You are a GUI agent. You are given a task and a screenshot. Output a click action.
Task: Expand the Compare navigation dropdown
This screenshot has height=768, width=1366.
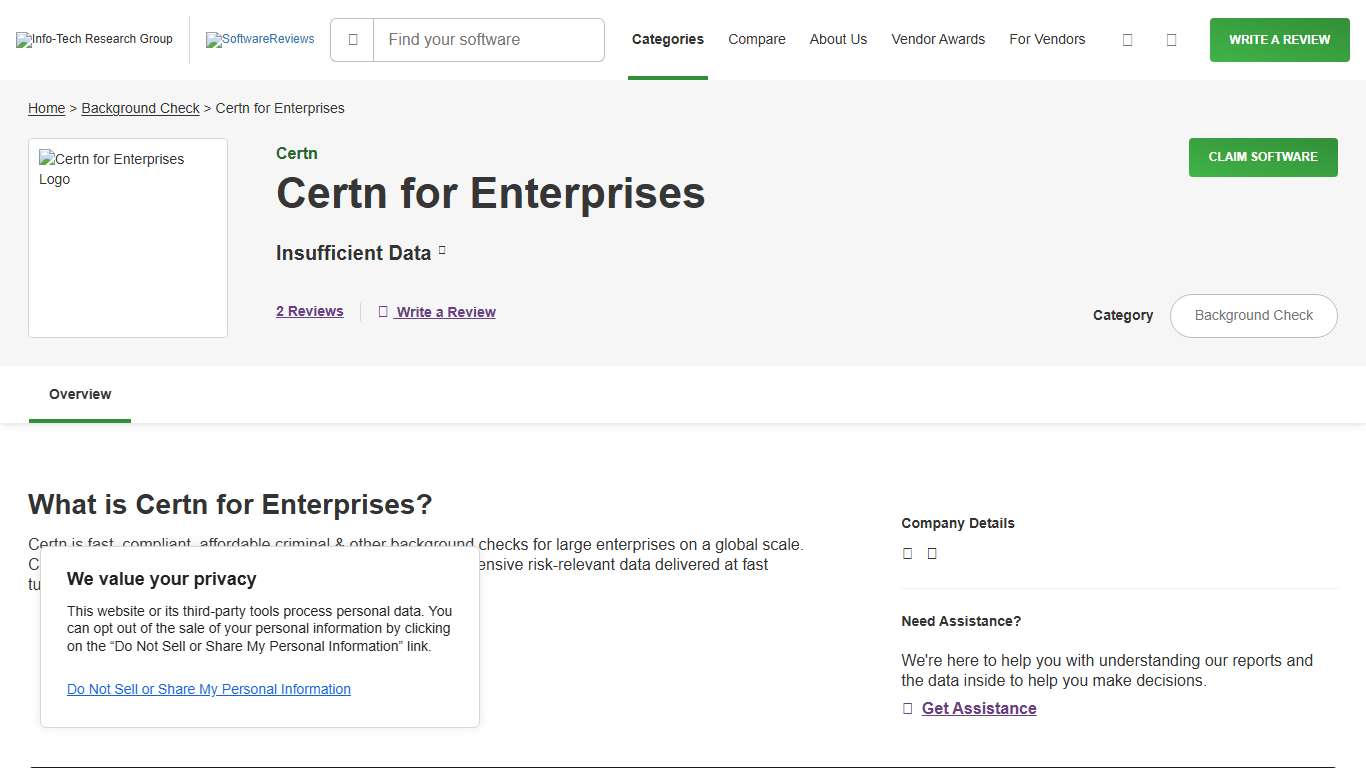tap(756, 39)
